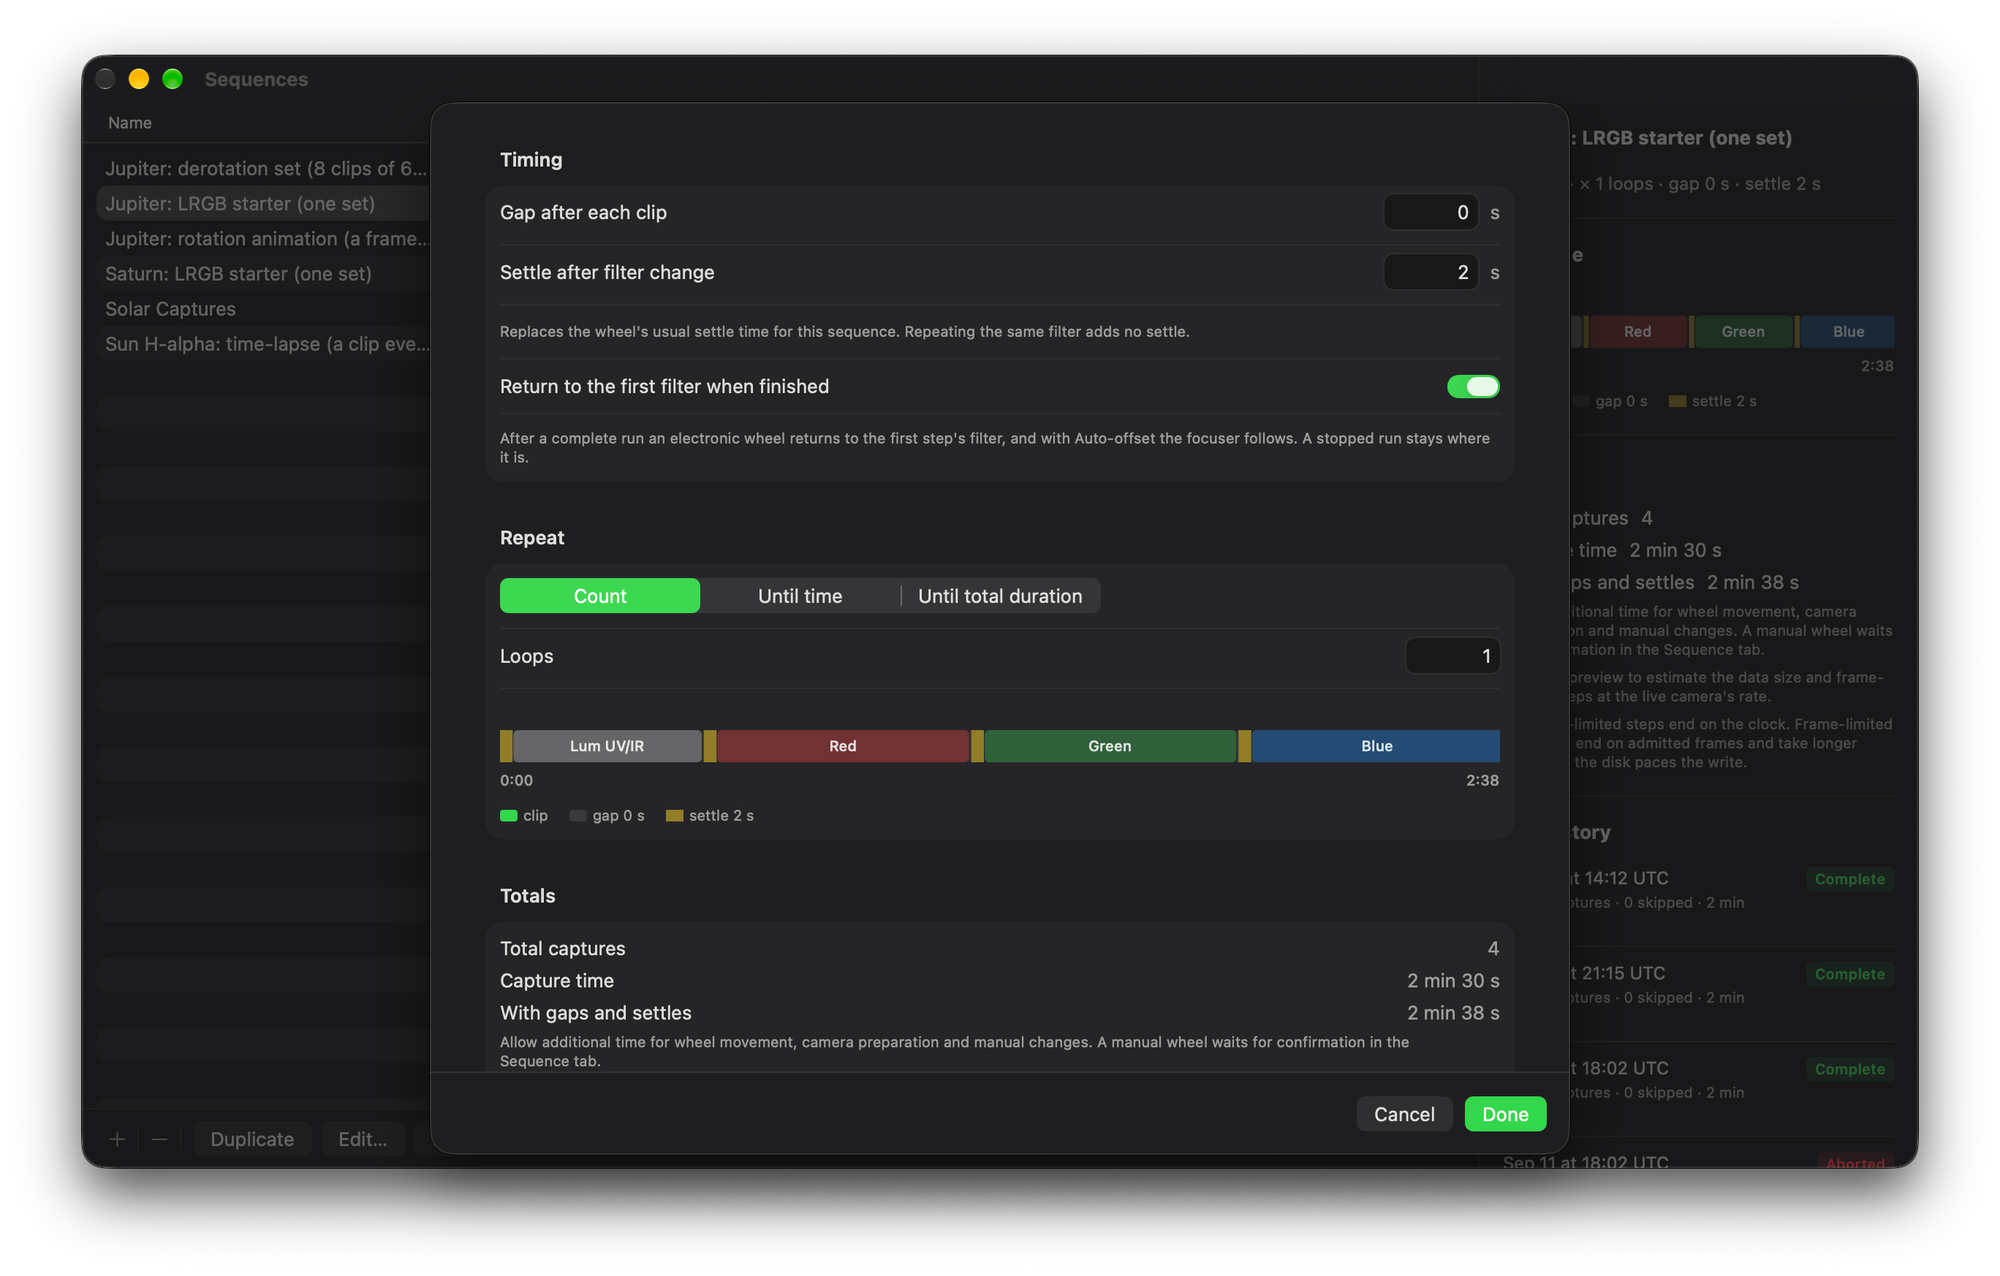Select the Count repeat mode

pyautogui.click(x=600, y=596)
